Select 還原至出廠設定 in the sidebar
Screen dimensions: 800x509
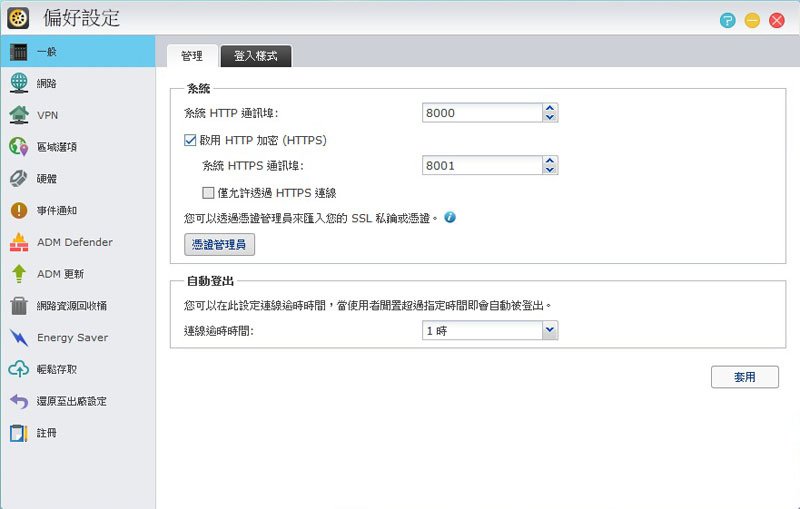pyautogui.click(x=78, y=401)
